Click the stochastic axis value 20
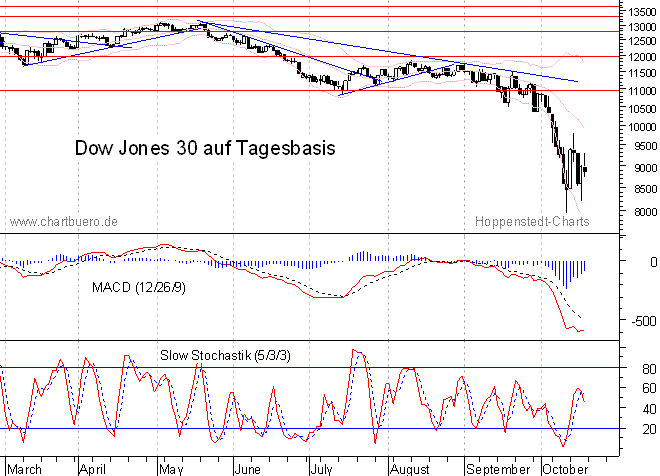The height and width of the screenshot is (476, 660). 649,429
